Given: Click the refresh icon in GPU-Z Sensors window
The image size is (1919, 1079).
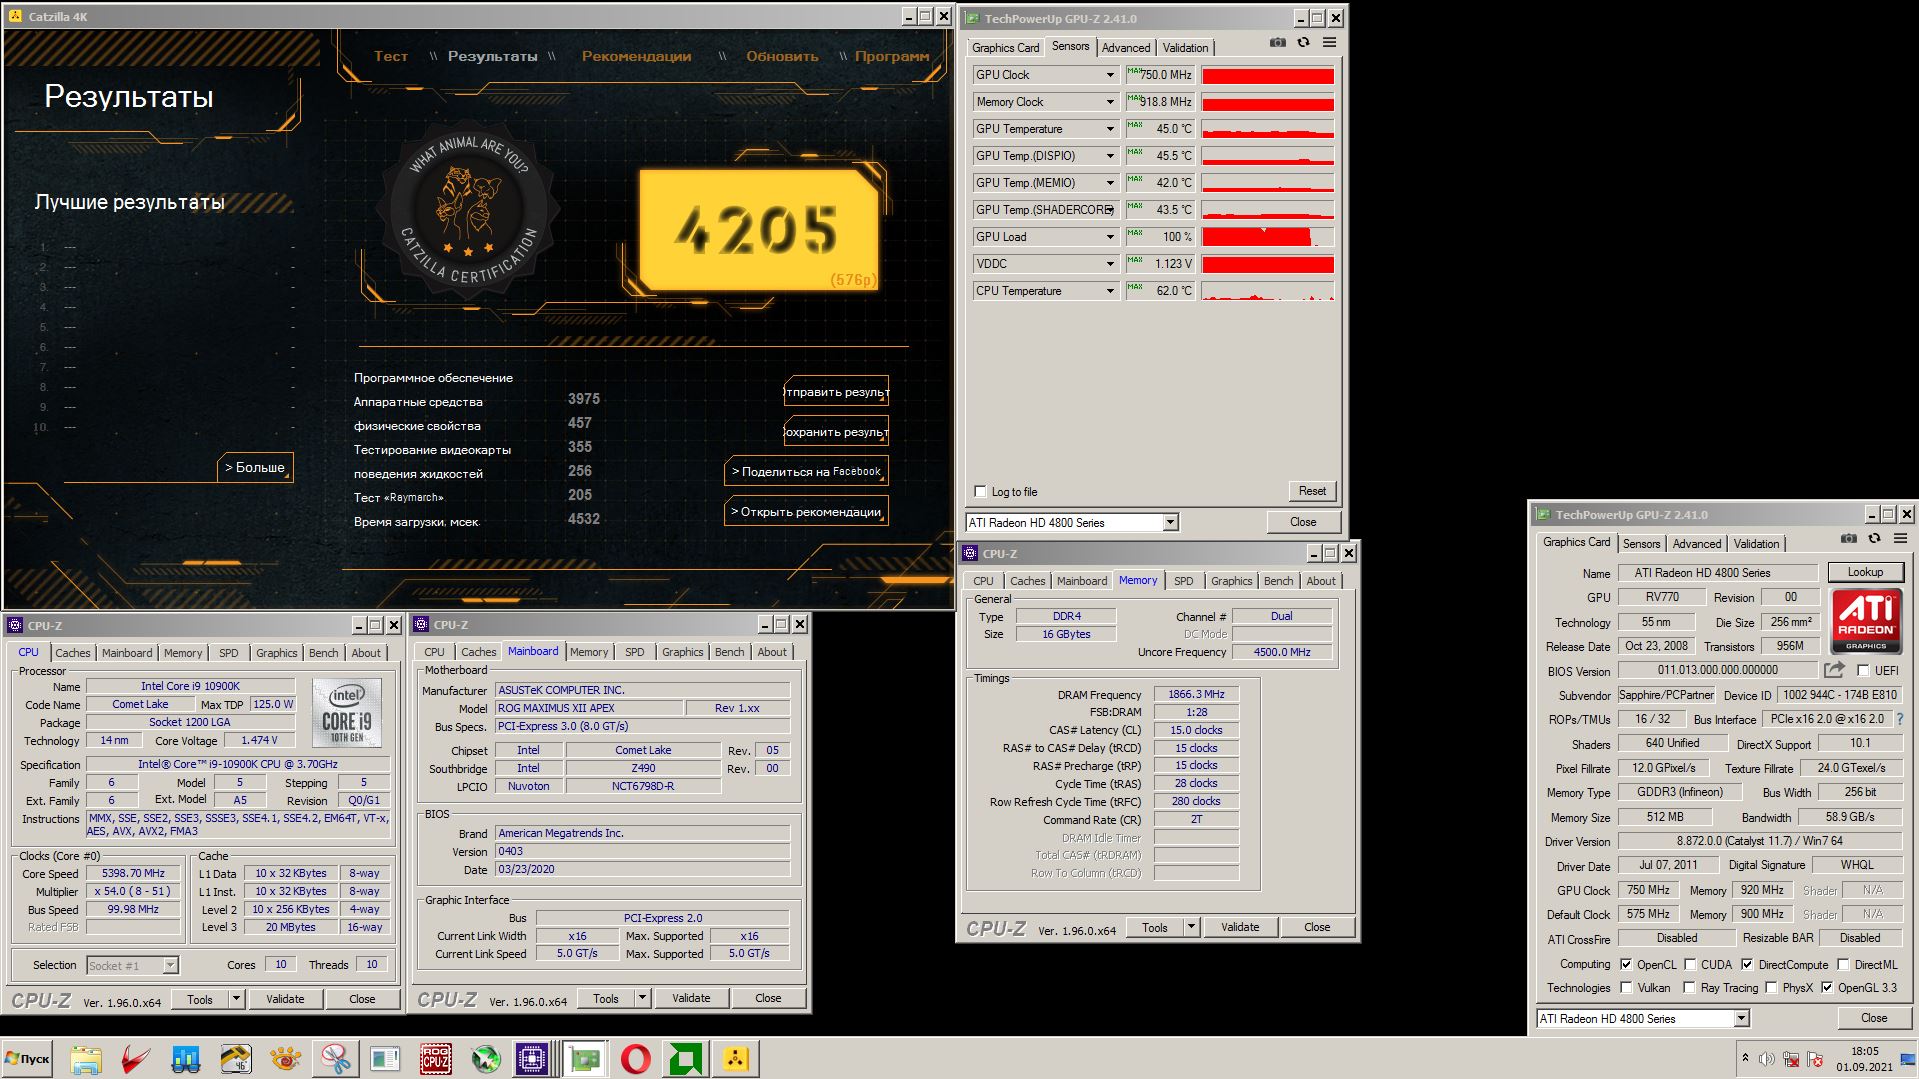Looking at the screenshot, I should point(1303,43).
